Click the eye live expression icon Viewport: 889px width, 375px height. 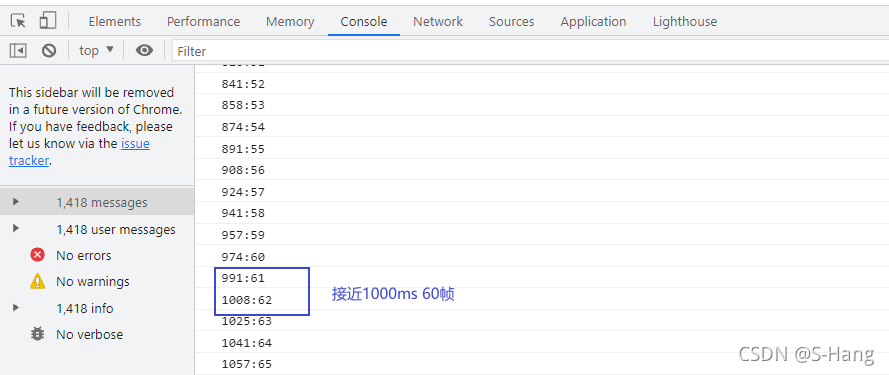point(144,51)
